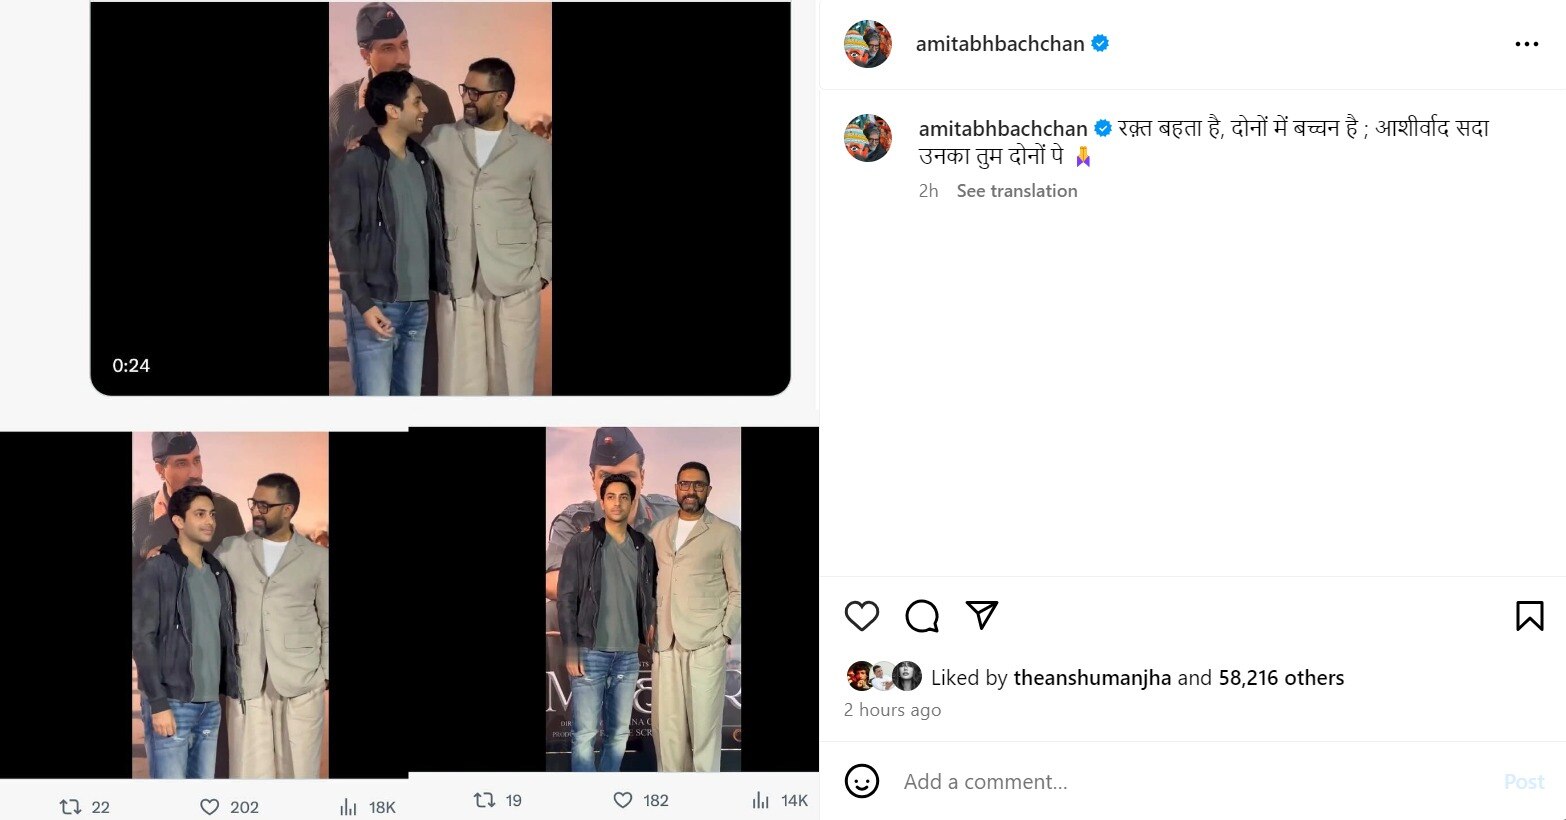This screenshot has height=820, width=1566.
Task: Click the amitabhbachchan profile picture in header
Action: [x=868, y=44]
